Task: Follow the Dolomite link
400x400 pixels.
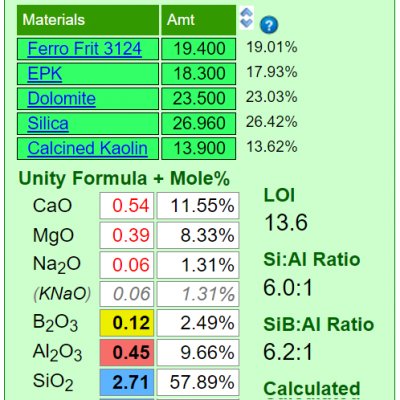Action: [62, 98]
